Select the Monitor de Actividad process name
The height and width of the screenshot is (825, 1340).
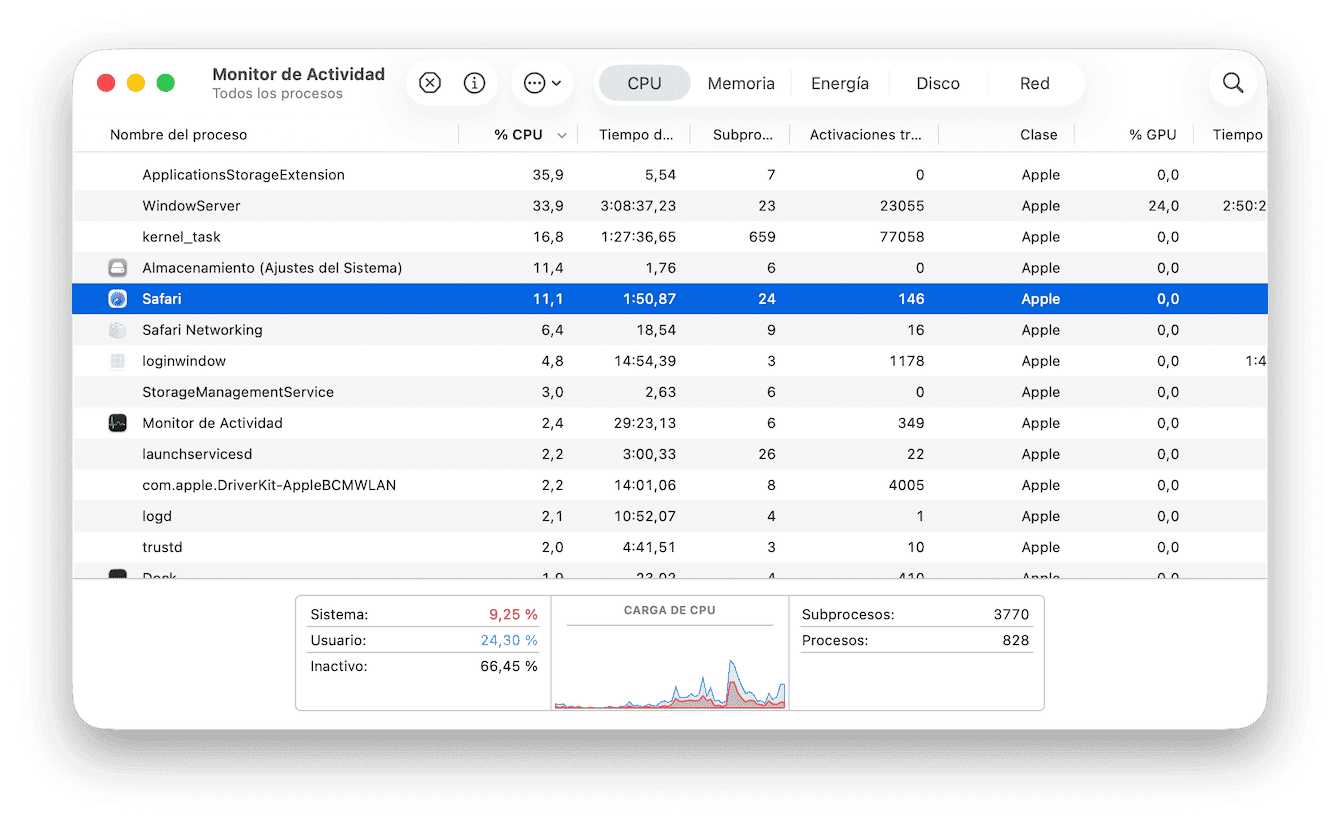(212, 423)
